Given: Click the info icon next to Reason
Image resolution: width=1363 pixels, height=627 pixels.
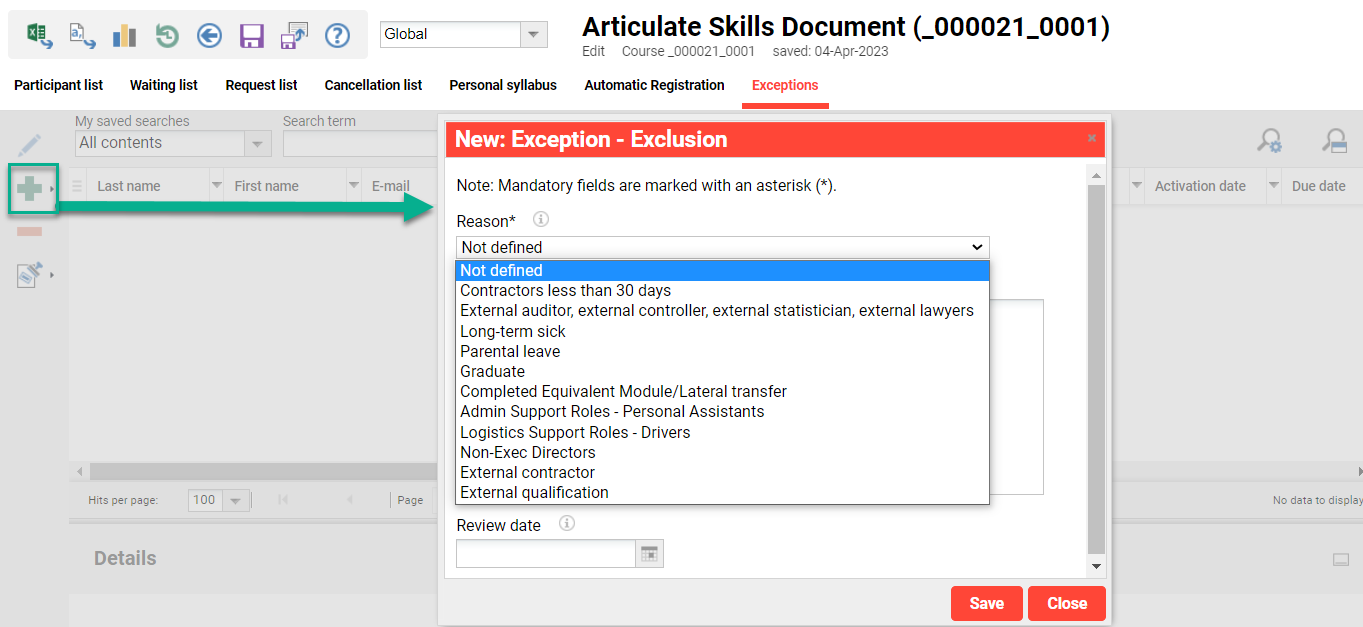Looking at the screenshot, I should pyautogui.click(x=541, y=220).
